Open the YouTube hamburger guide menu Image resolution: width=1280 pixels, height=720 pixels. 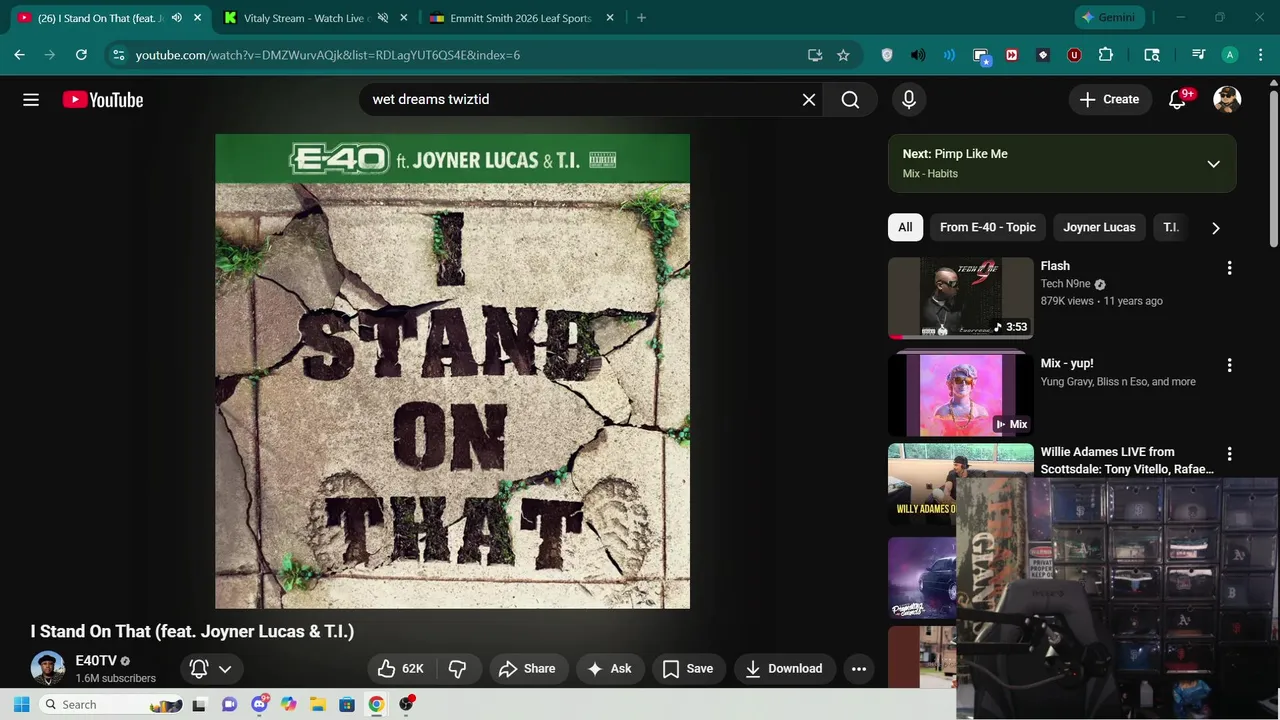31,100
